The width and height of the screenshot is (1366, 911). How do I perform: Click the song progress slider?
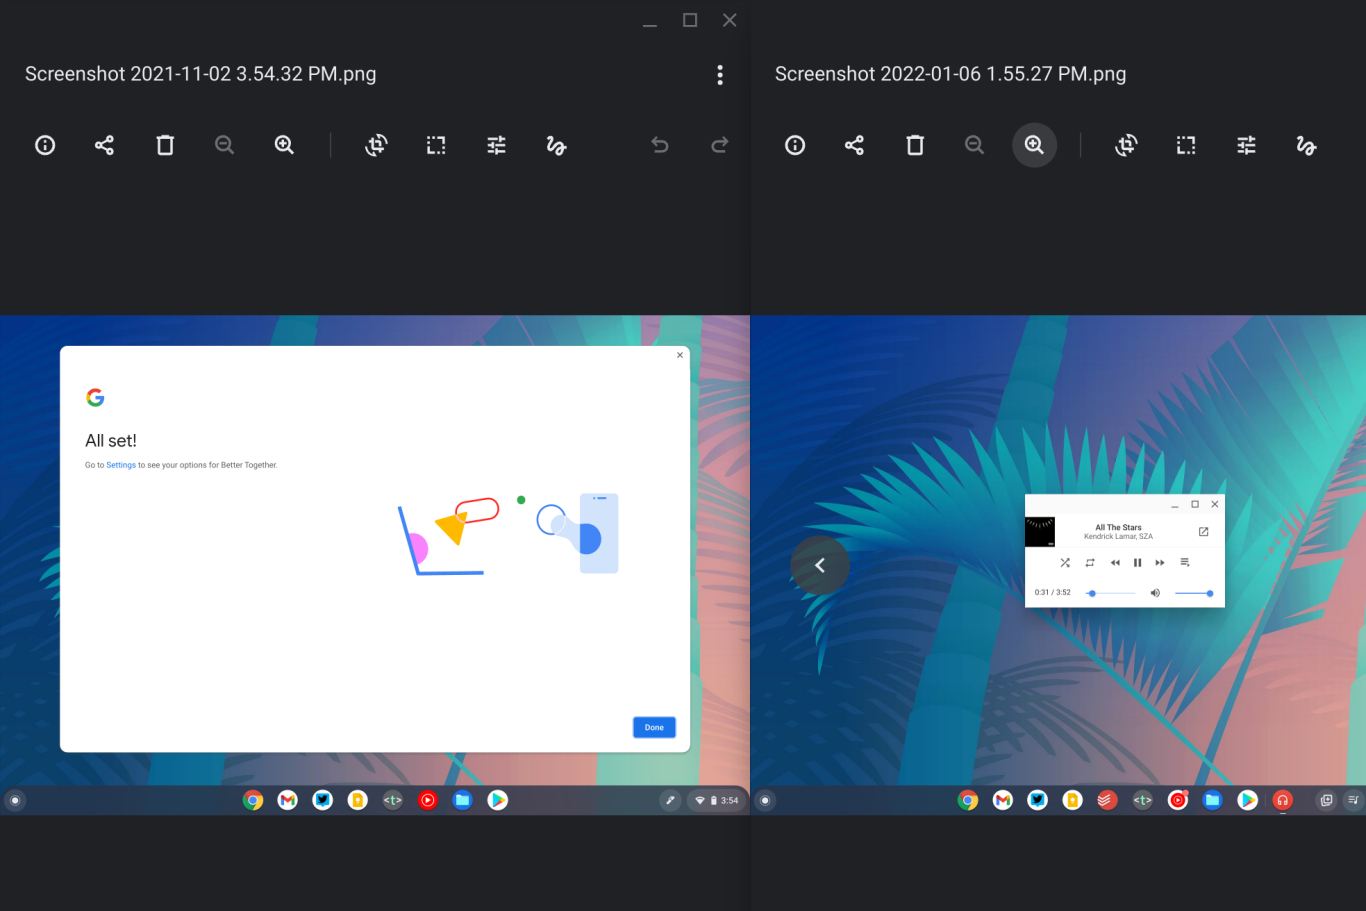(1111, 593)
